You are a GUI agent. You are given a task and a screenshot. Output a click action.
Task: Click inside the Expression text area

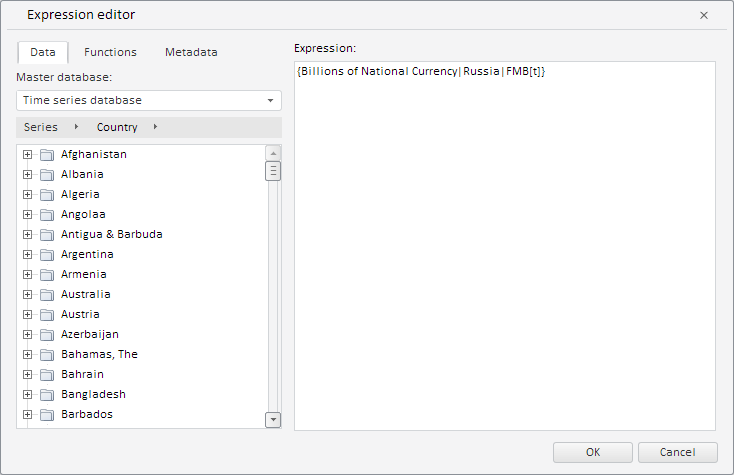coord(504,250)
